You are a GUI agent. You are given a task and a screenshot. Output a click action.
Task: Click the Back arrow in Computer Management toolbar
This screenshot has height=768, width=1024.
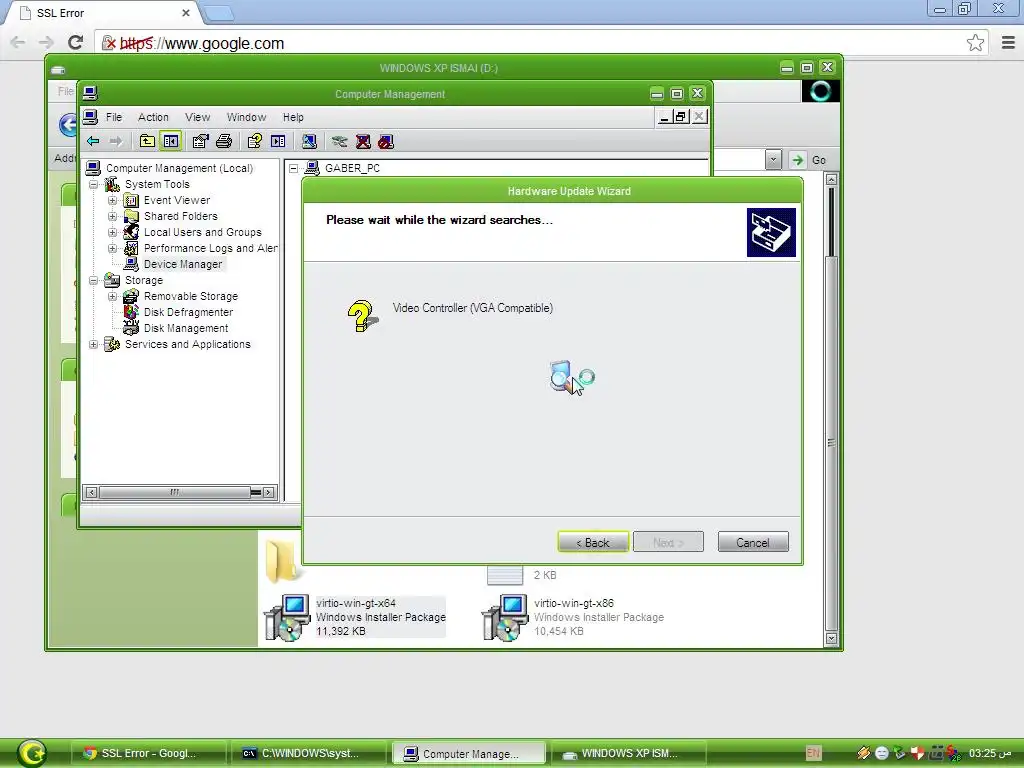point(93,141)
